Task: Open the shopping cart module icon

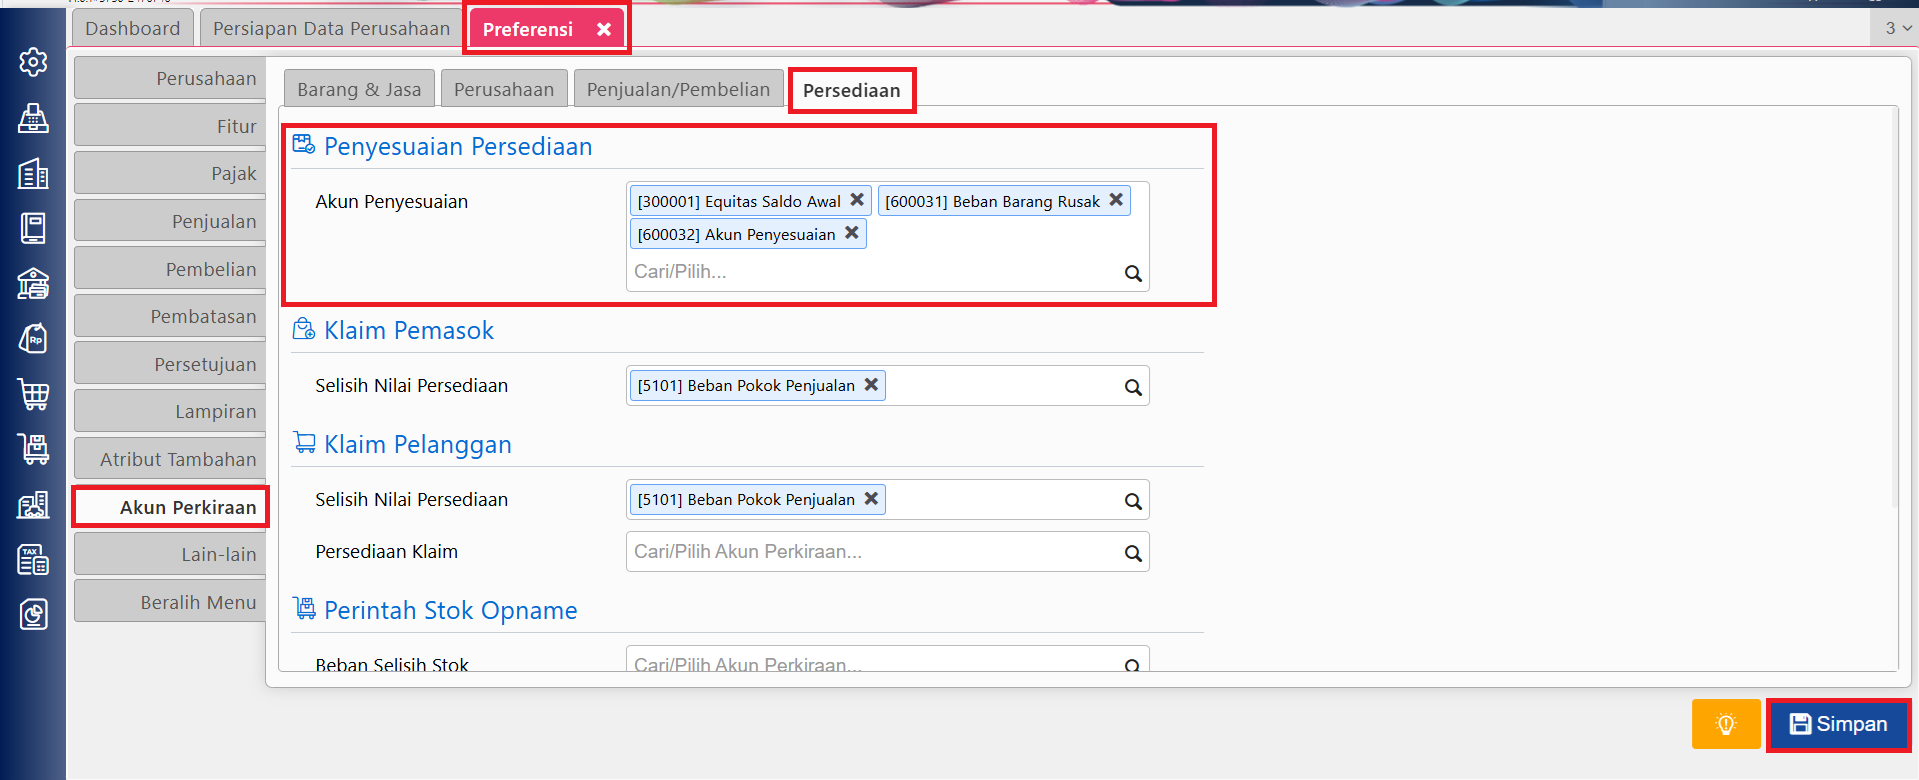Action: click(x=33, y=394)
